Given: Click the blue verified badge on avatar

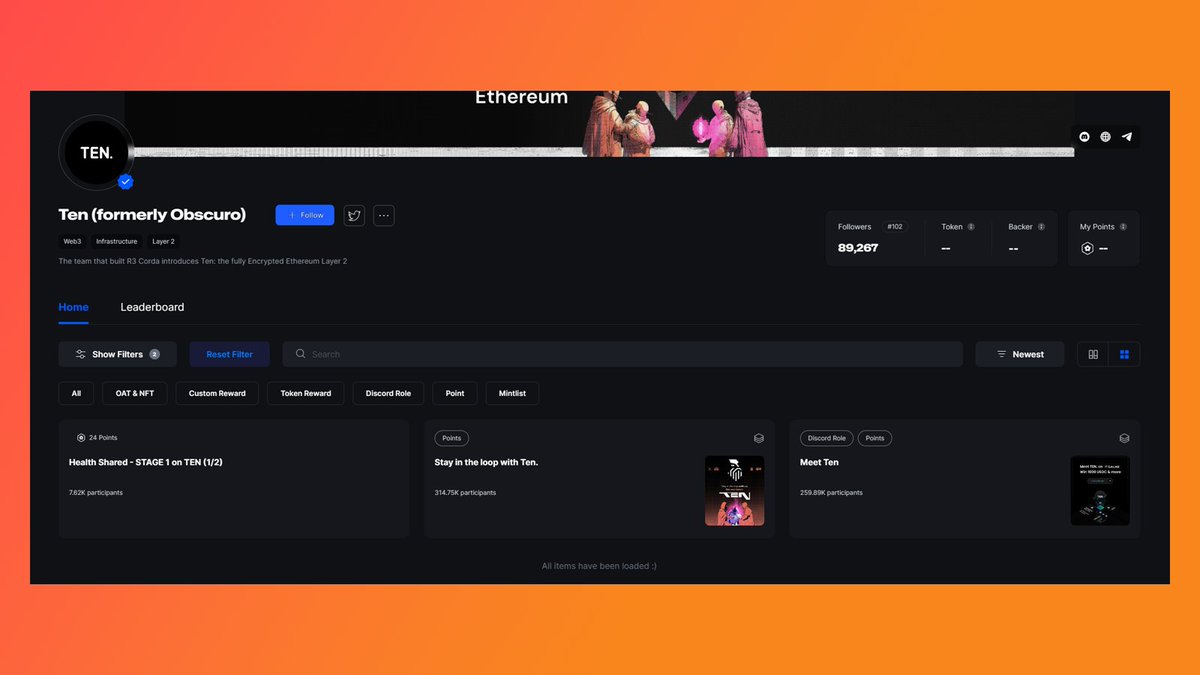Looking at the screenshot, I should [126, 181].
